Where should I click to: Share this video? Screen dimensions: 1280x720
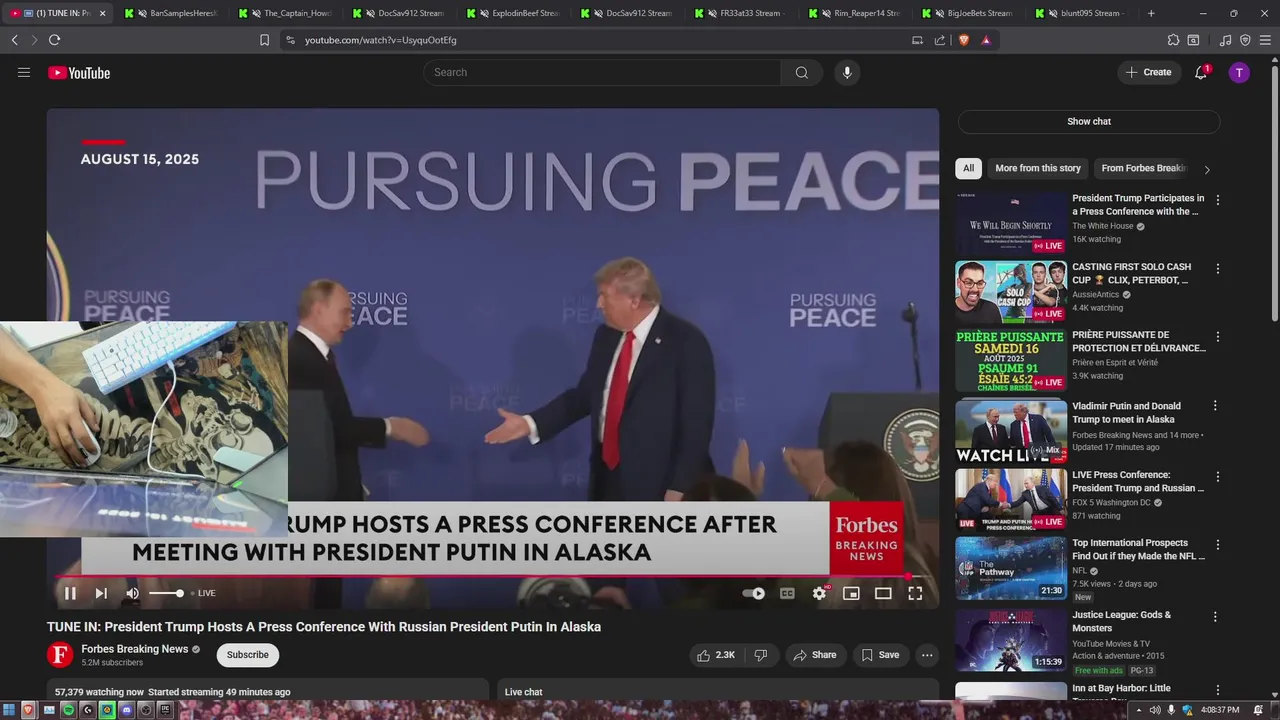[x=814, y=655]
